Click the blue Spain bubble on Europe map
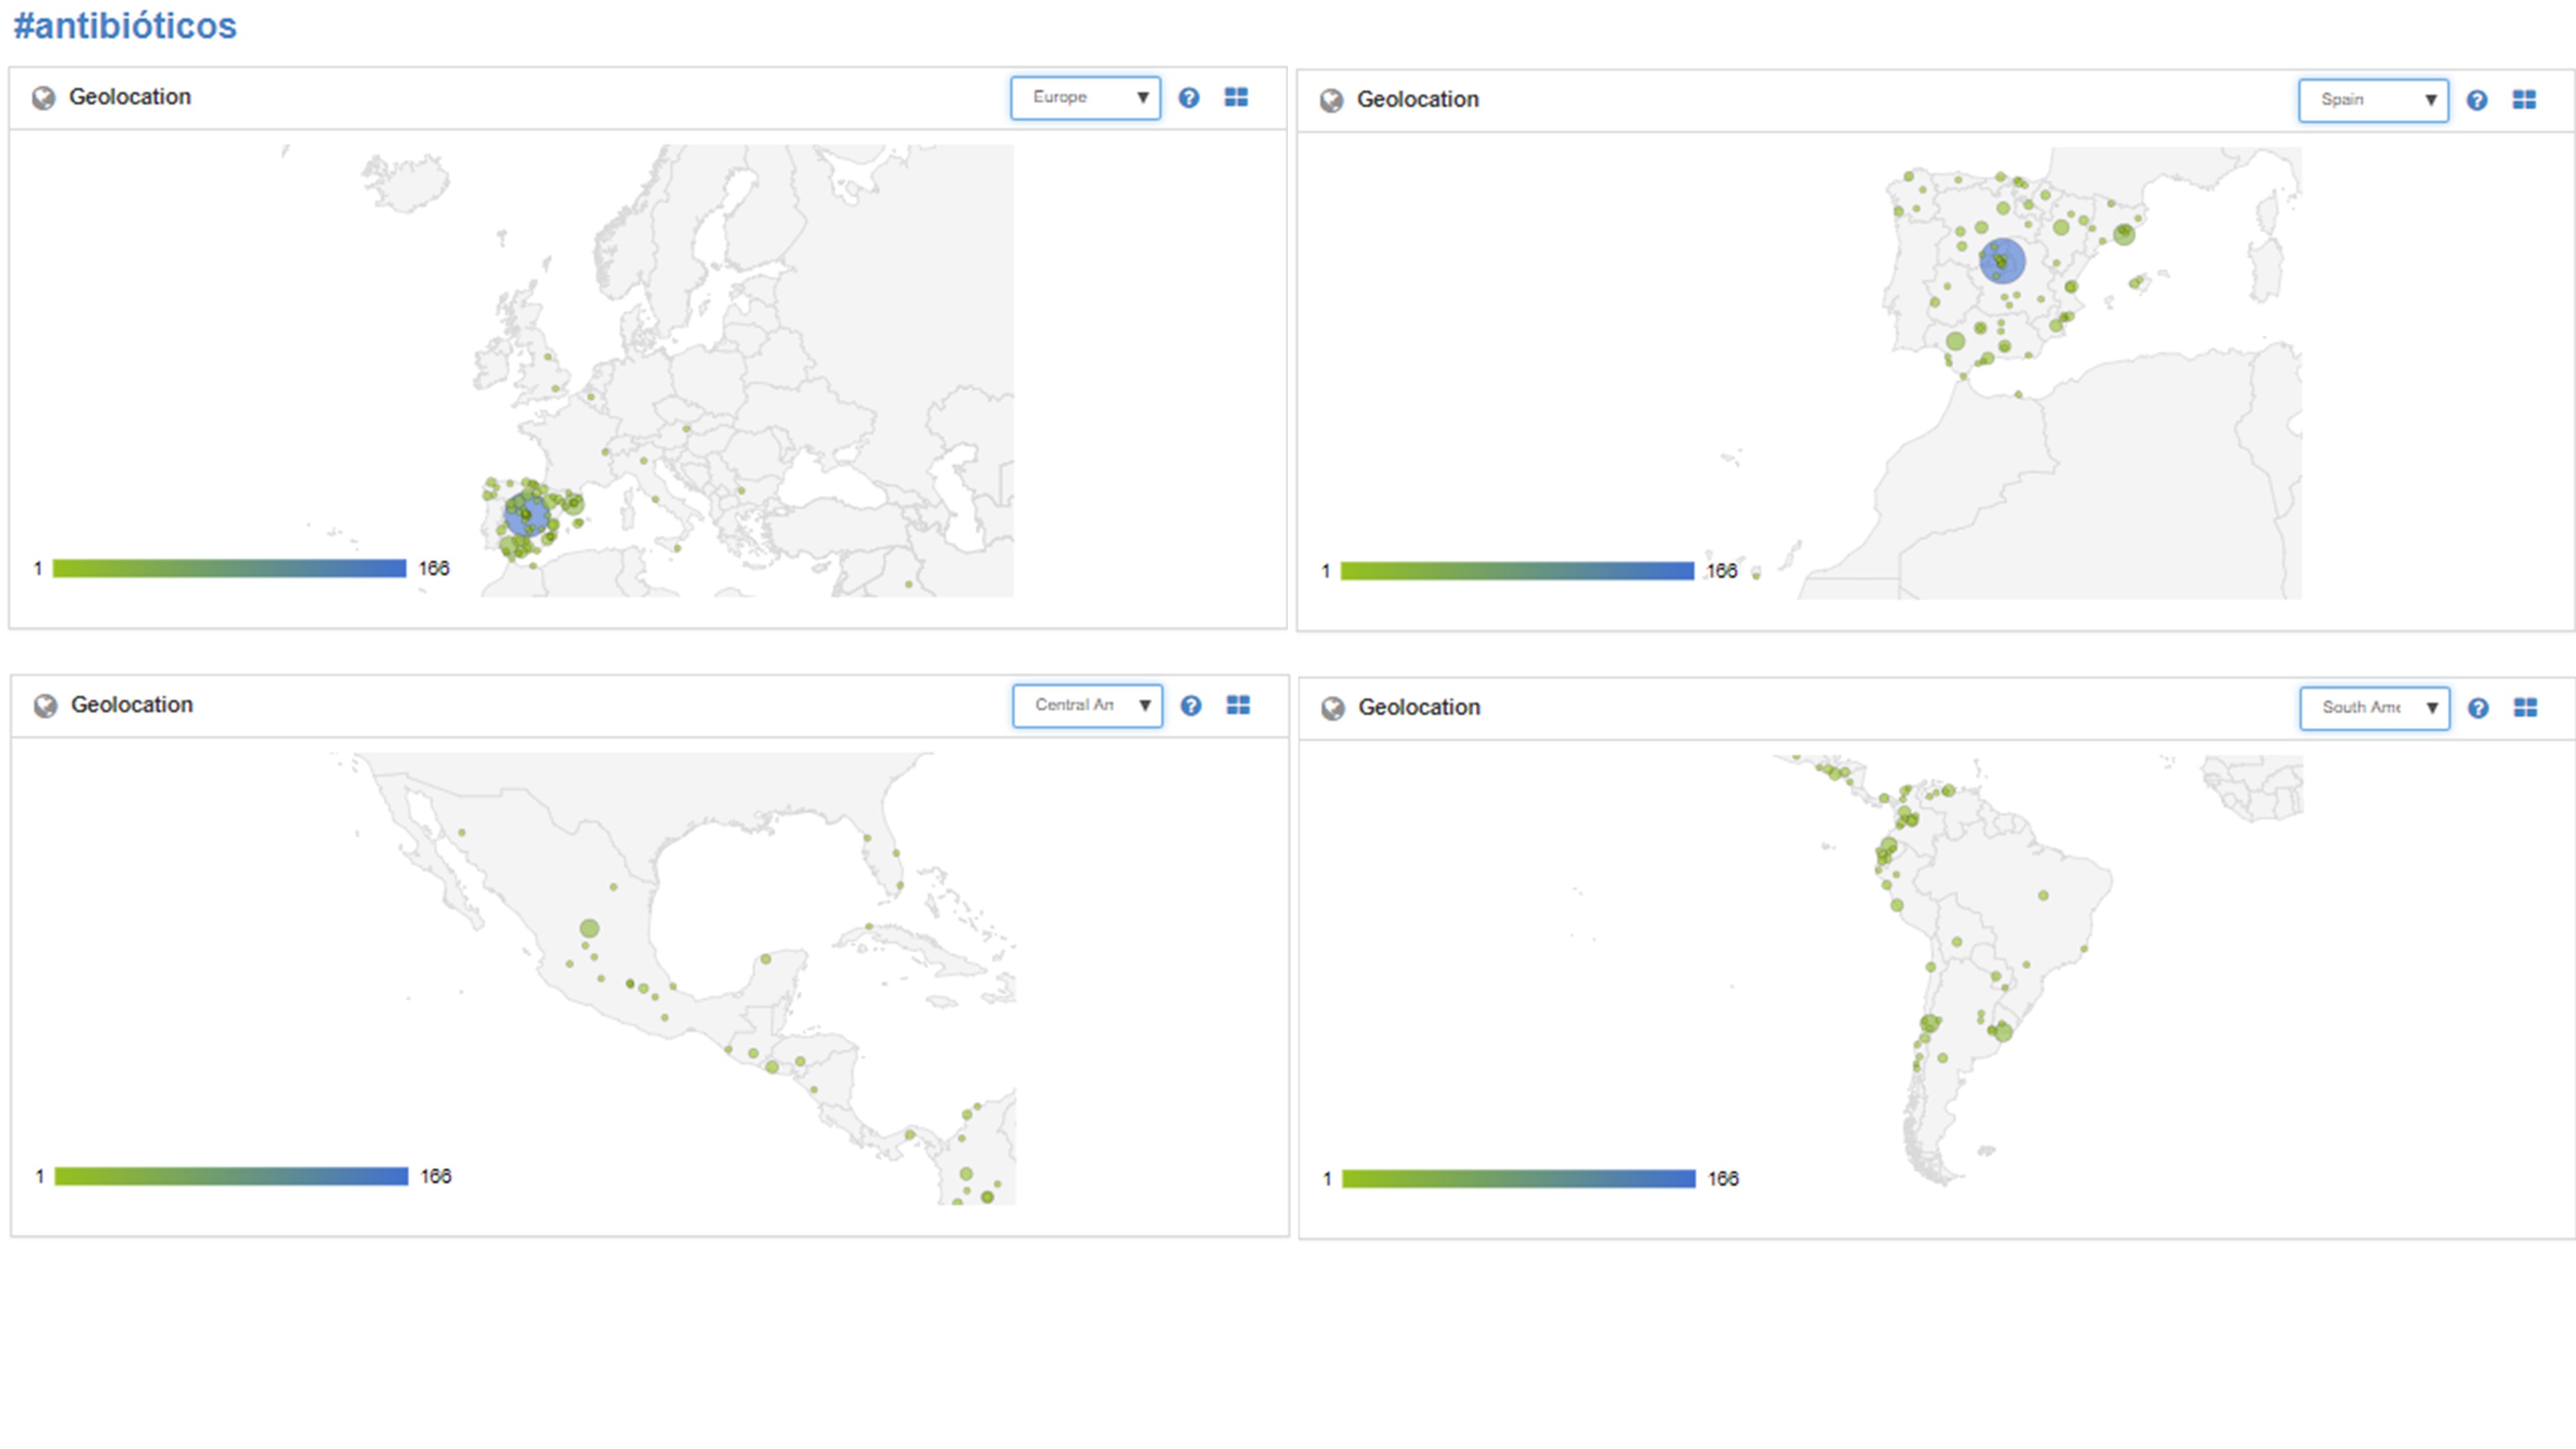 click(527, 515)
